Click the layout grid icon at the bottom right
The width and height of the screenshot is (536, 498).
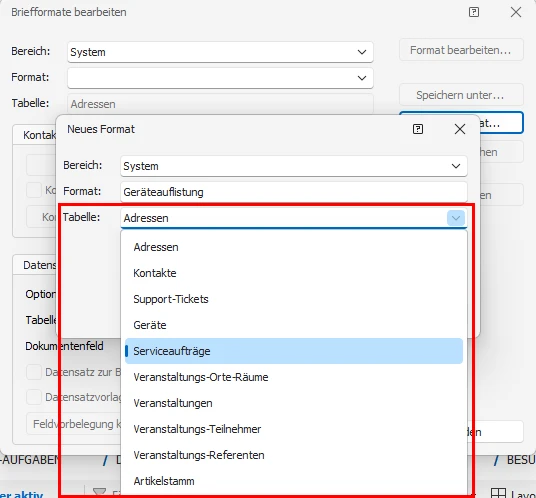498,493
